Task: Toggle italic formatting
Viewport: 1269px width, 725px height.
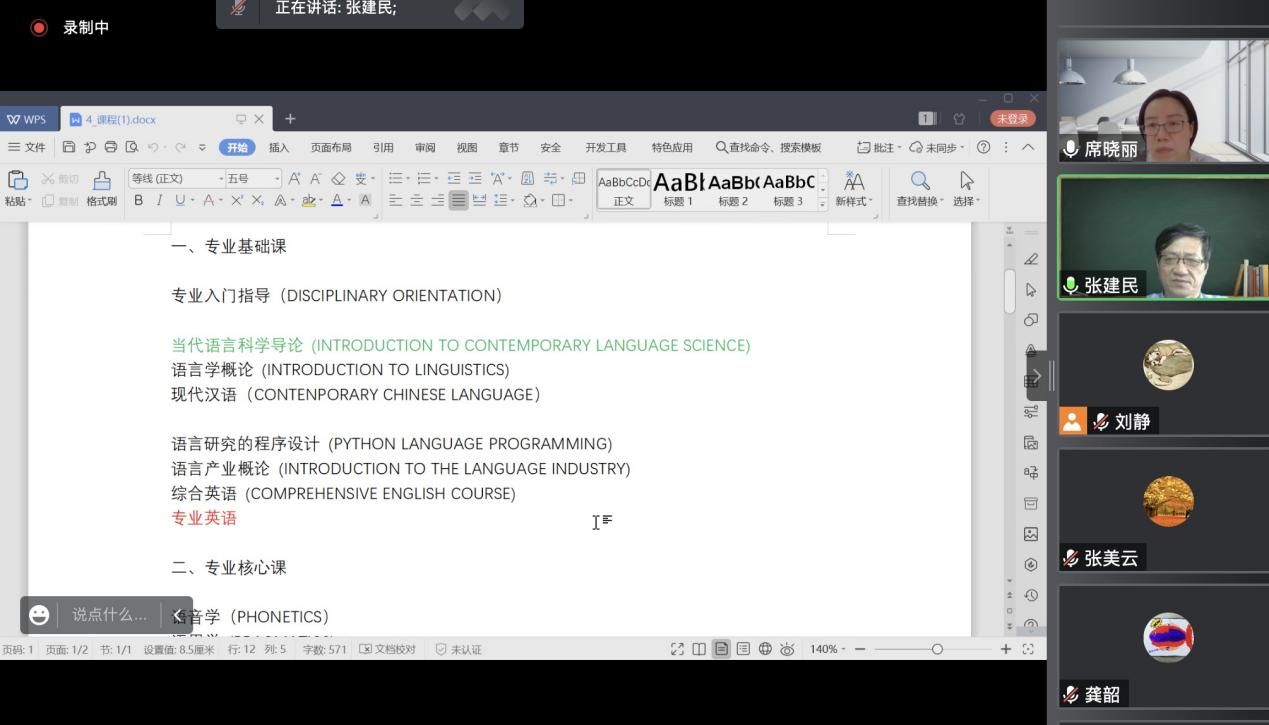Action: [159, 200]
